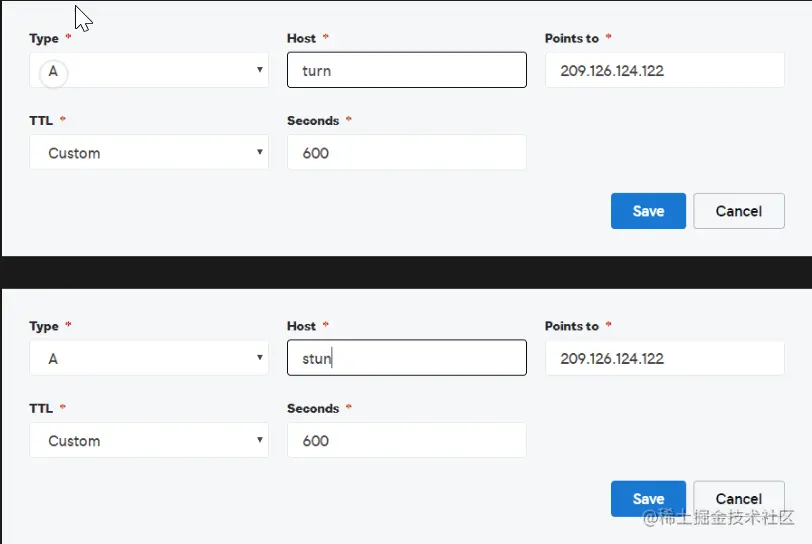Expand the TTL dropdown for the stun record
812x544 pixels.
click(149, 440)
